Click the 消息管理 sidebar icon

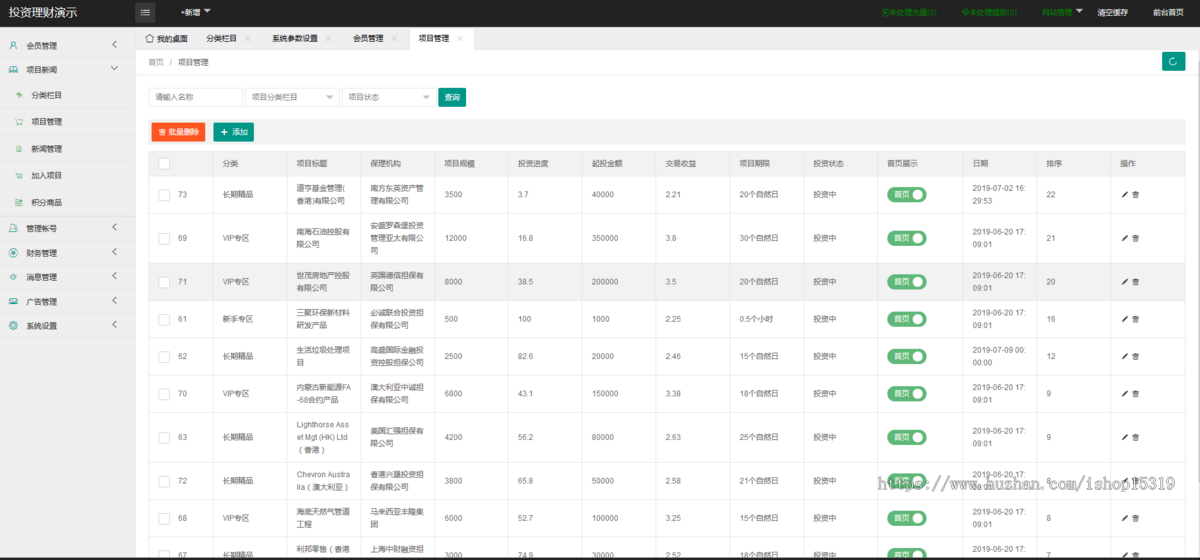13,277
